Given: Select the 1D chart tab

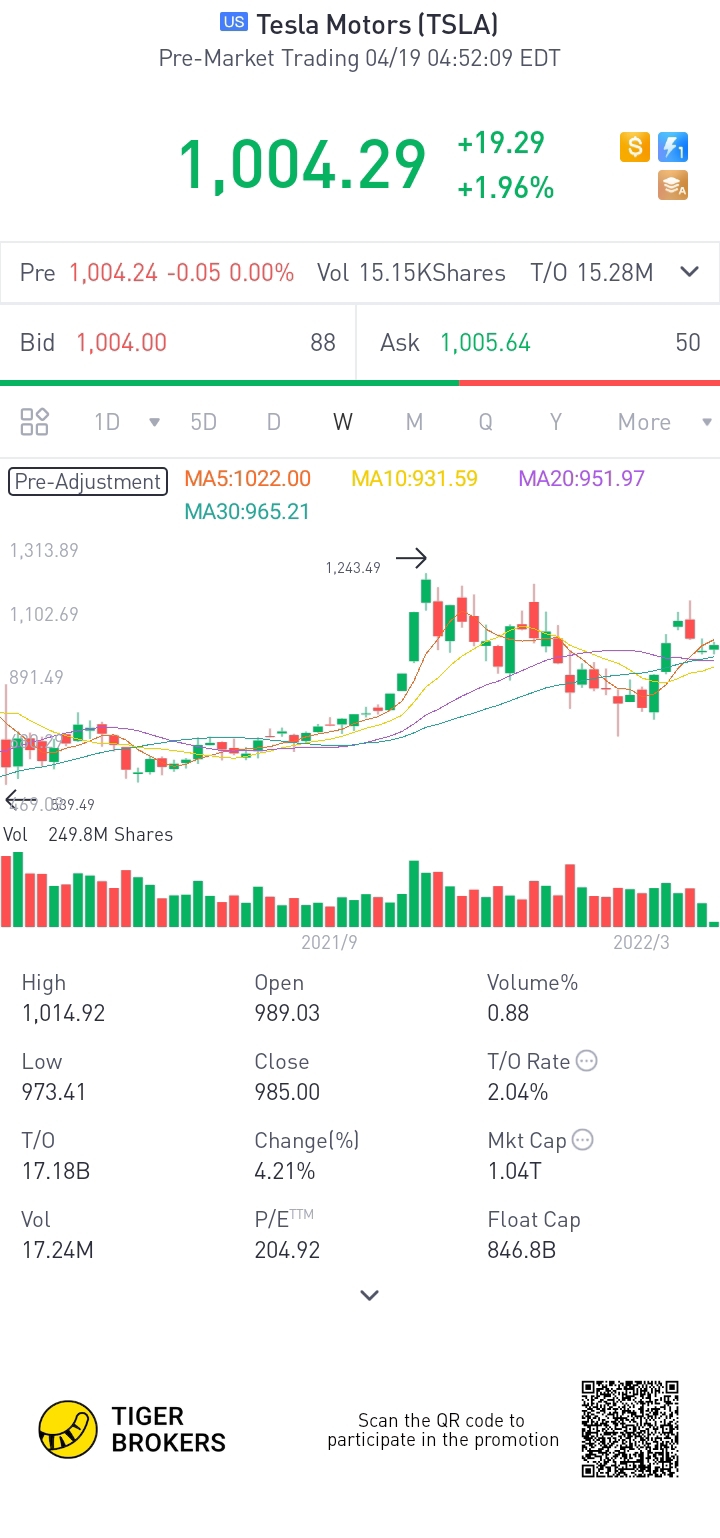Looking at the screenshot, I should click(x=107, y=422).
